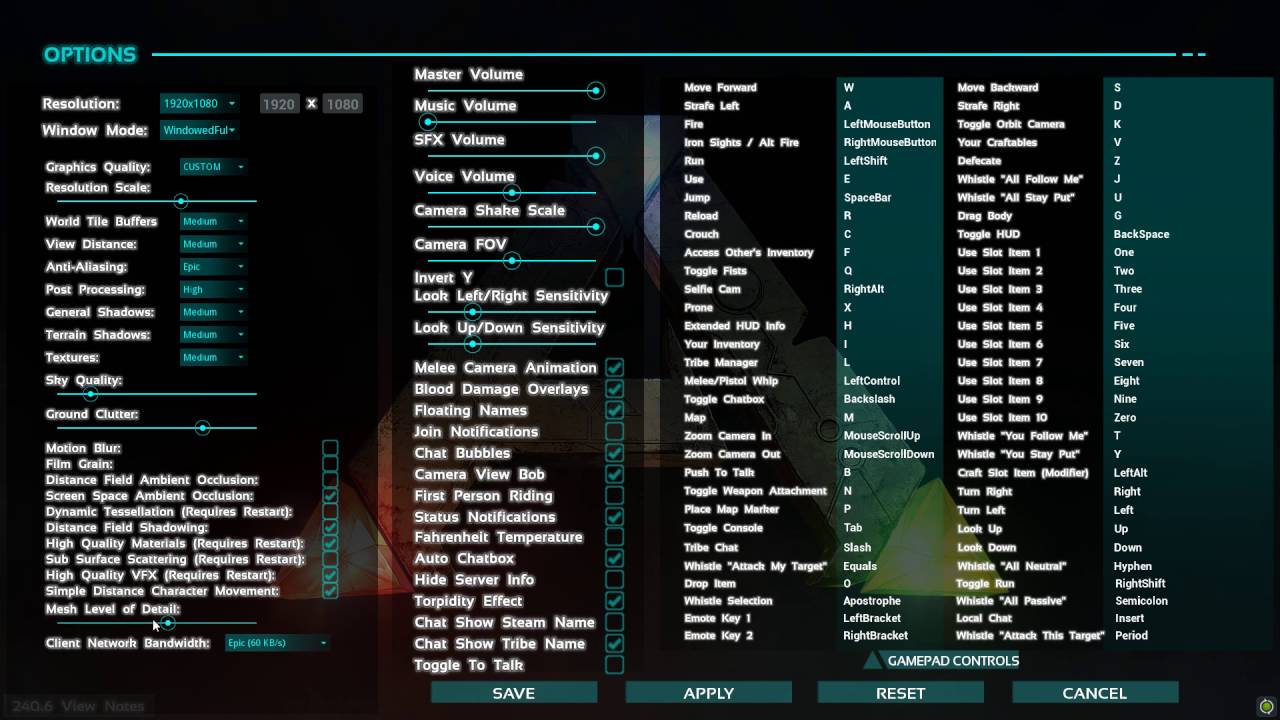The image size is (1280, 720).
Task: Expand the Graphics Quality CUSTOM dropdown
Action: [213, 167]
